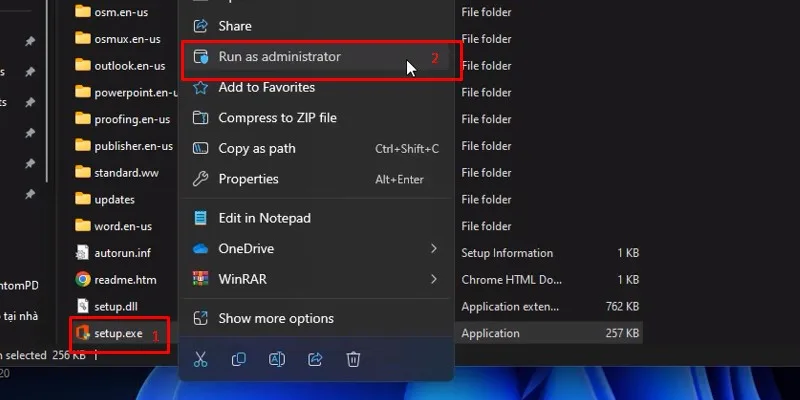This screenshot has height=400, width=800.
Task: Select Show more options
Action: 316,318
